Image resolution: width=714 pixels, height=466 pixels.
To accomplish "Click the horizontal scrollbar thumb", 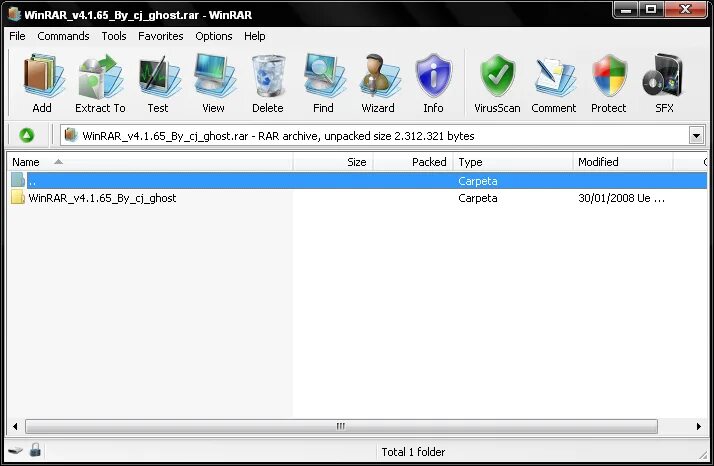I will (341, 426).
